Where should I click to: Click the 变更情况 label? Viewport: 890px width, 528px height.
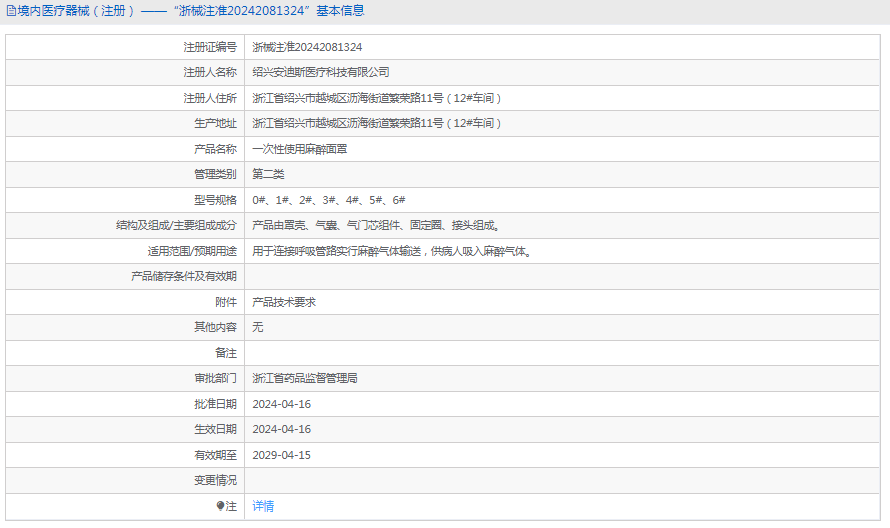click(x=215, y=480)
